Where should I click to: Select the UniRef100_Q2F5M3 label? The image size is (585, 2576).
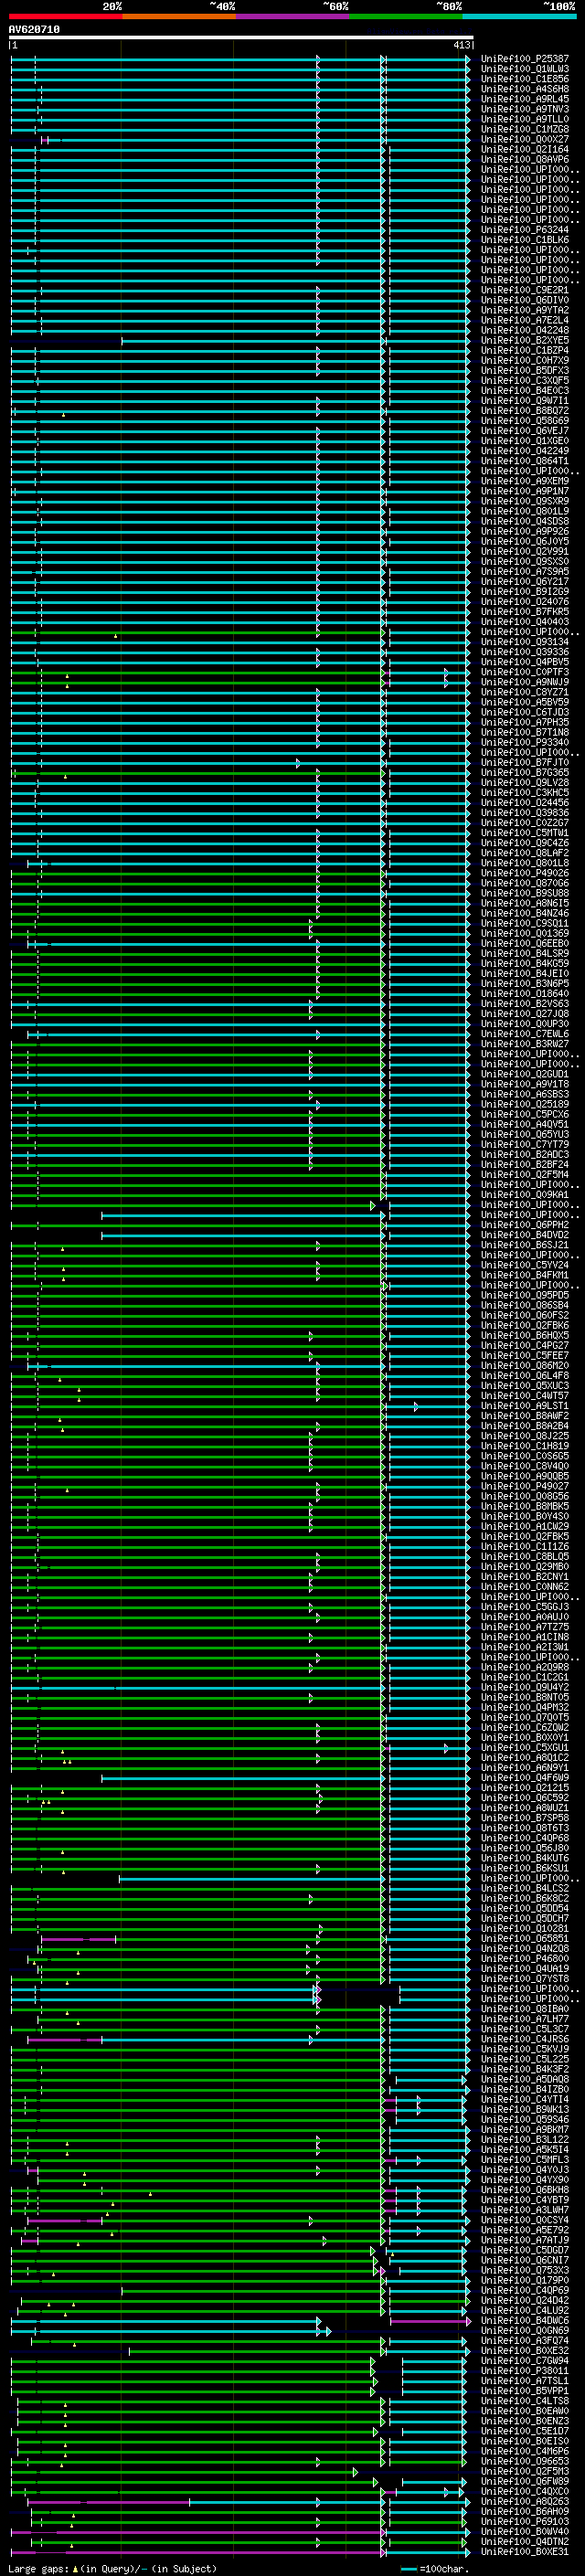(x=525, y=2471)
